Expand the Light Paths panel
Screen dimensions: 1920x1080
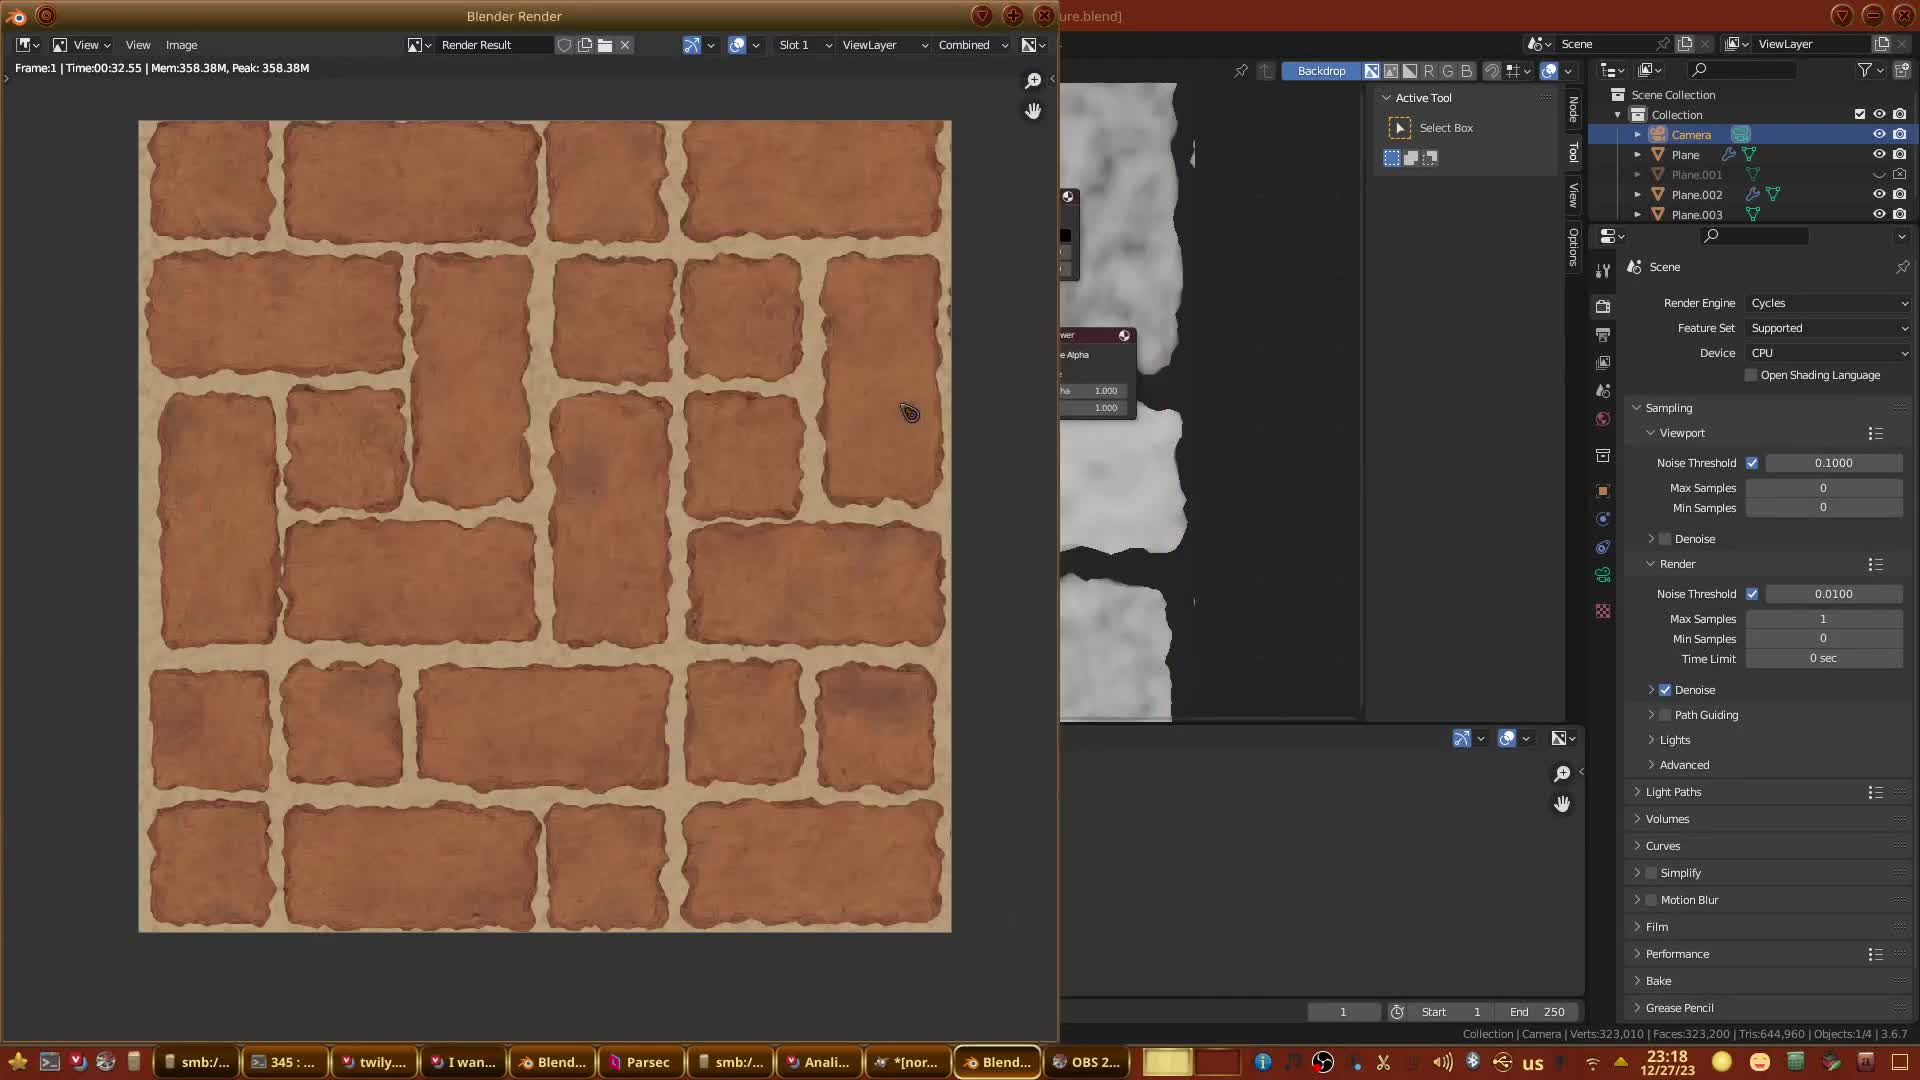point(1673,792)
